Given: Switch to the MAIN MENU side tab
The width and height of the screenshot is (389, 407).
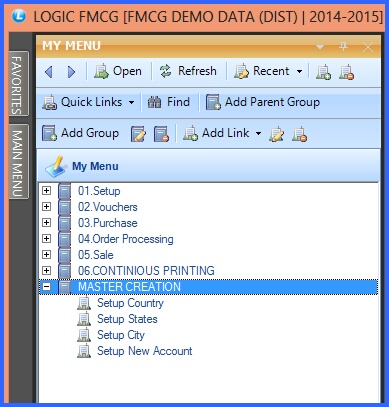Looking at the screenshot, I should point(18,162).
